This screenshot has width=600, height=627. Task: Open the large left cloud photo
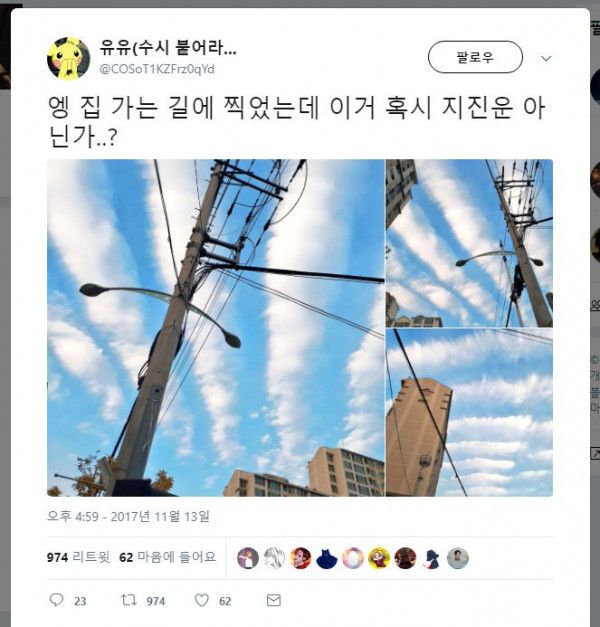(216, 328)
